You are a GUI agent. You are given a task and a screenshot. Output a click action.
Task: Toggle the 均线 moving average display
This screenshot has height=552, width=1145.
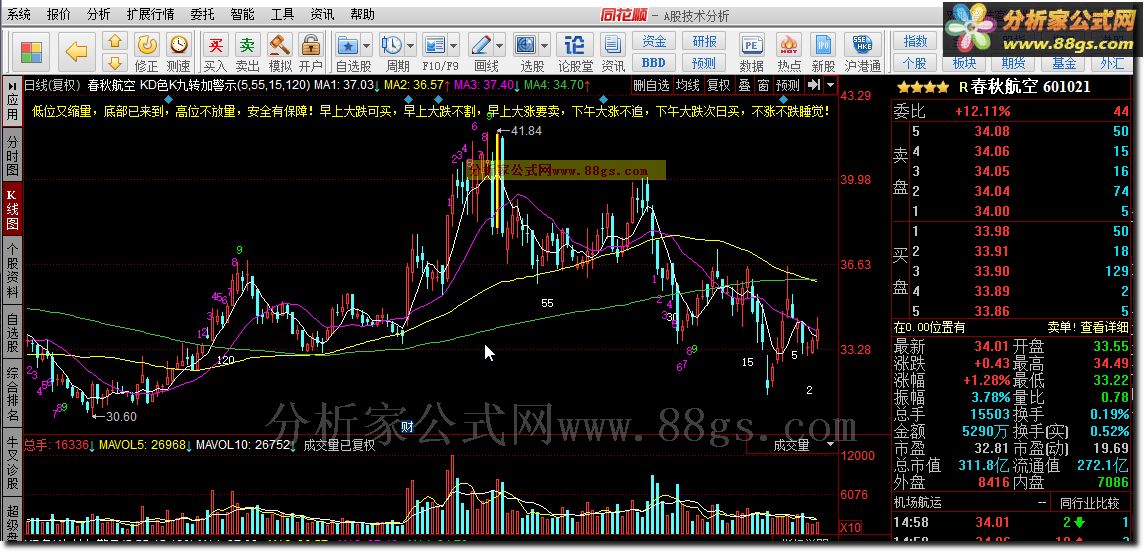click(688, 85)
